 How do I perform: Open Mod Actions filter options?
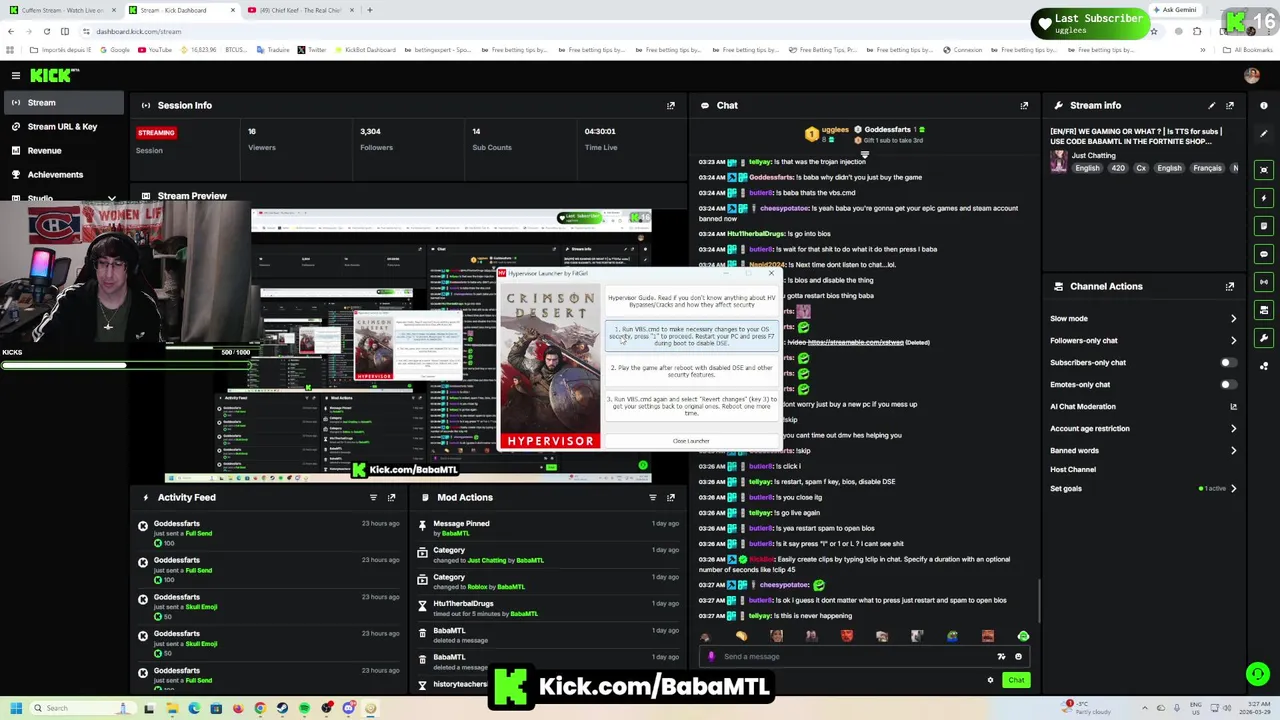653,497
